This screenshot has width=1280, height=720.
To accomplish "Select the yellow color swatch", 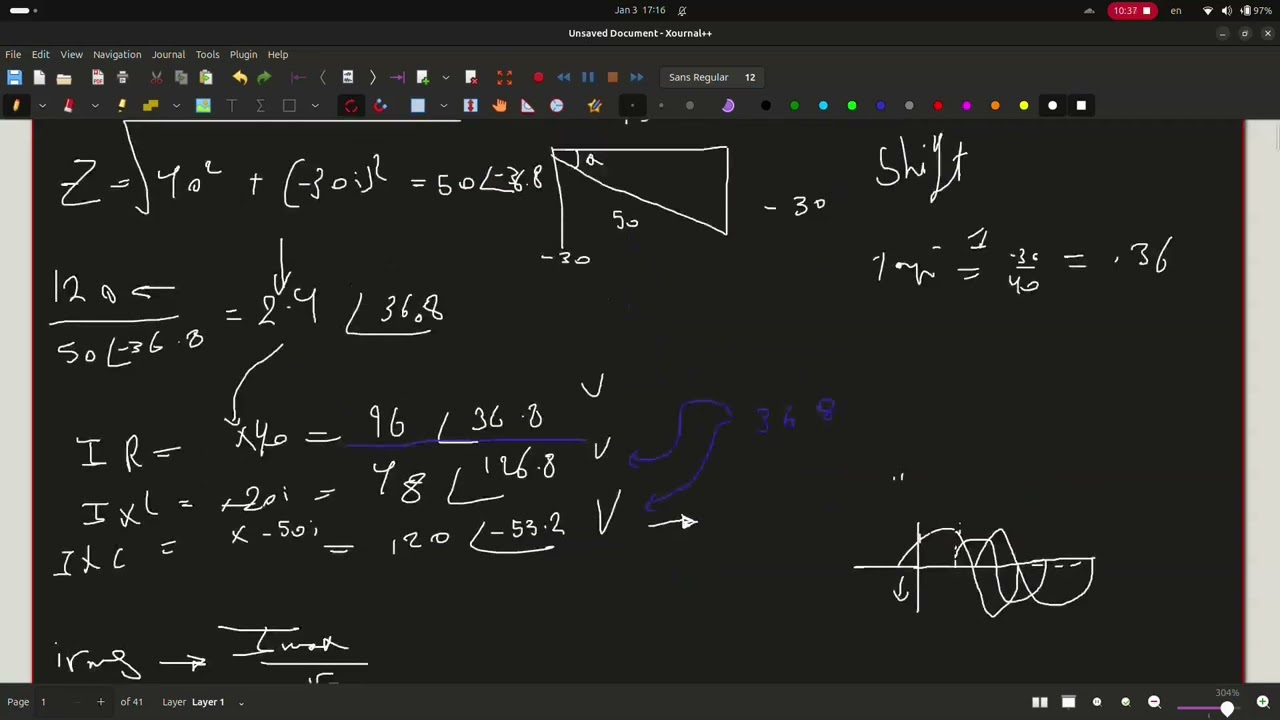I will coord(1024,105).
